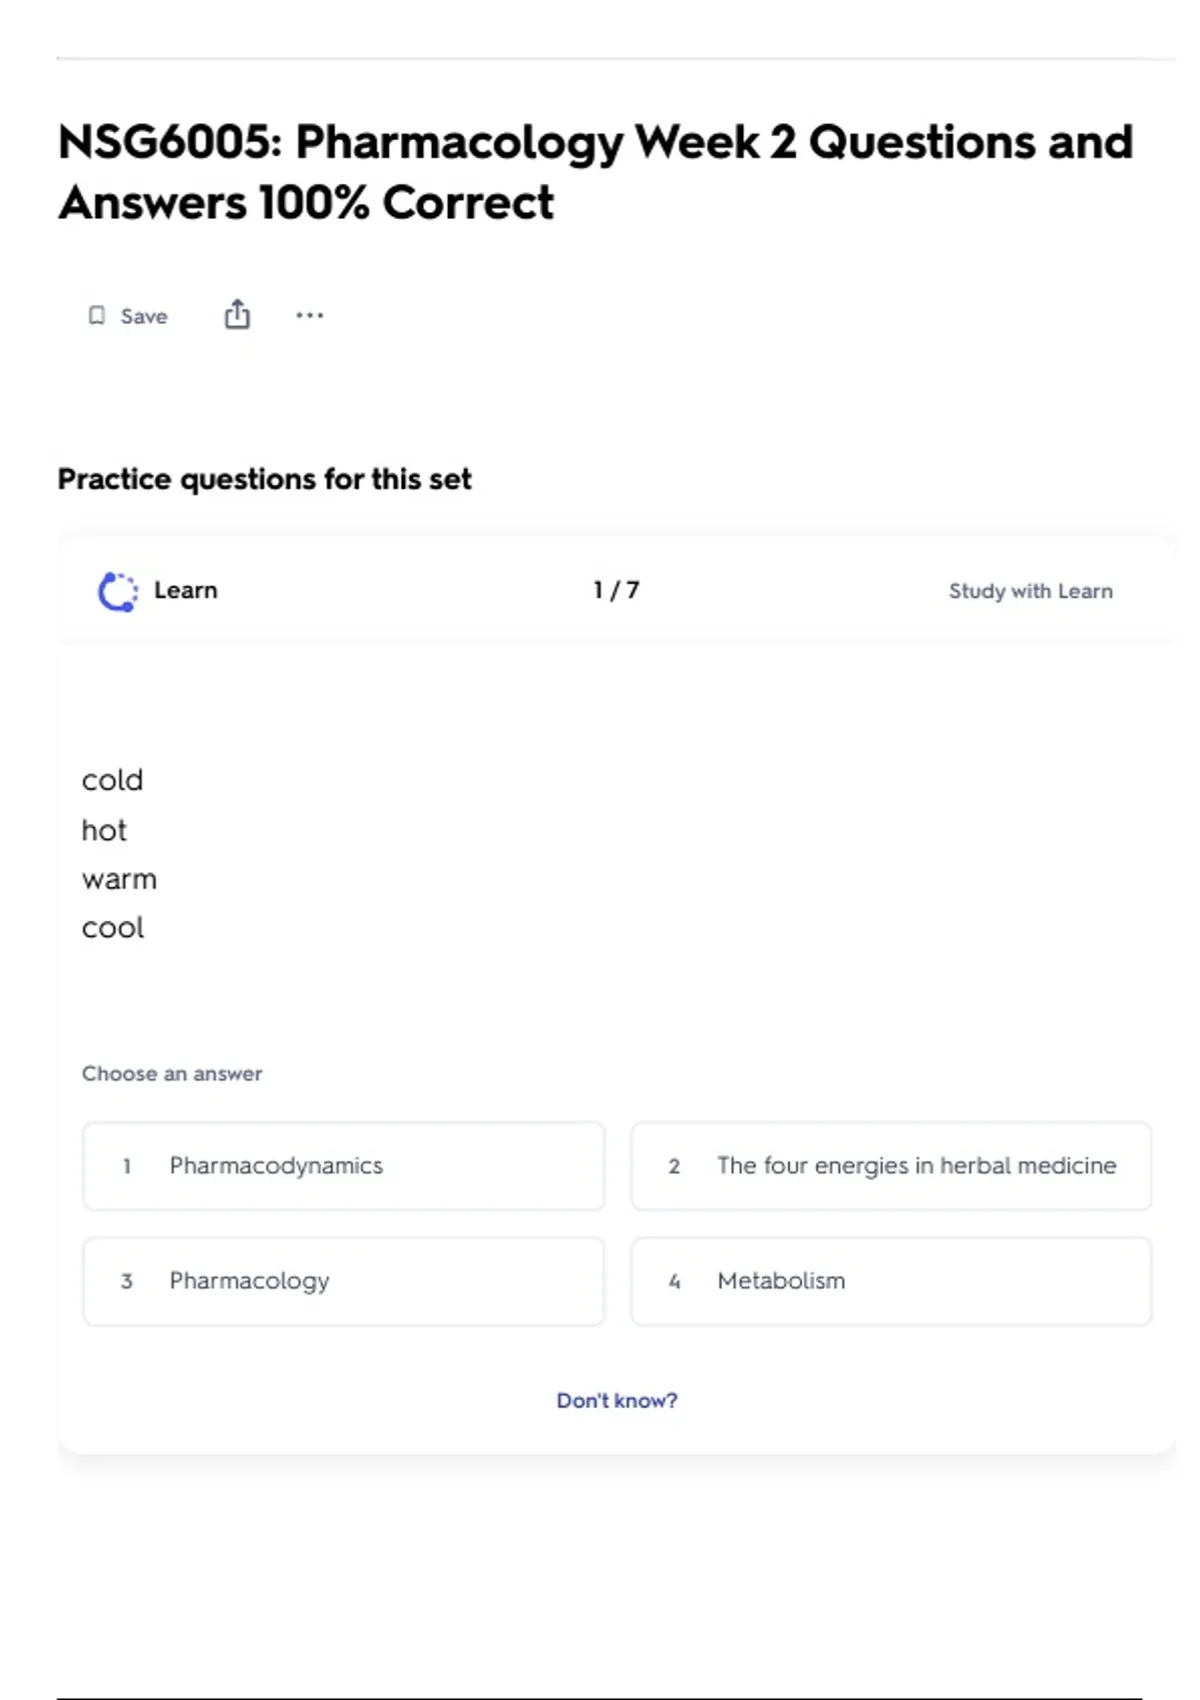1200x1700 pixels.
Task: Click the number 1 answer badge
Action: 127,1166
